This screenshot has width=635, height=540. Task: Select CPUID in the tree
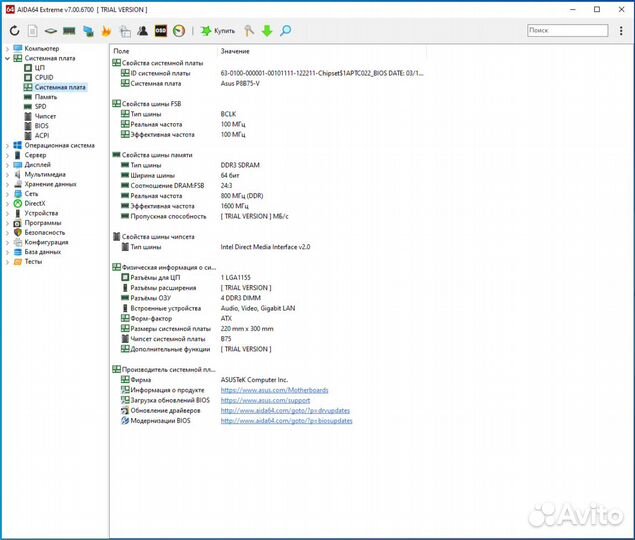click(x=44, y=77)
